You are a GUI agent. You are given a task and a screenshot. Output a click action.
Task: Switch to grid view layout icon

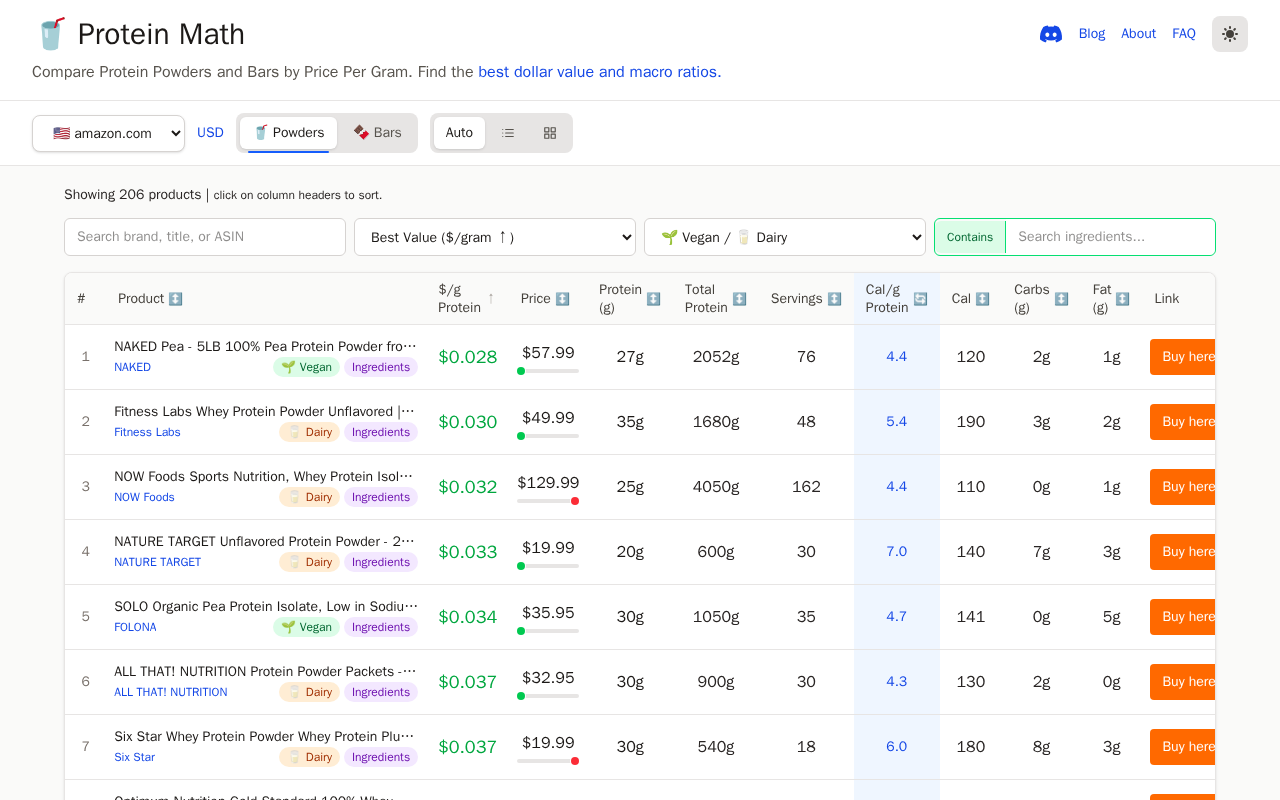coord(550,133)
